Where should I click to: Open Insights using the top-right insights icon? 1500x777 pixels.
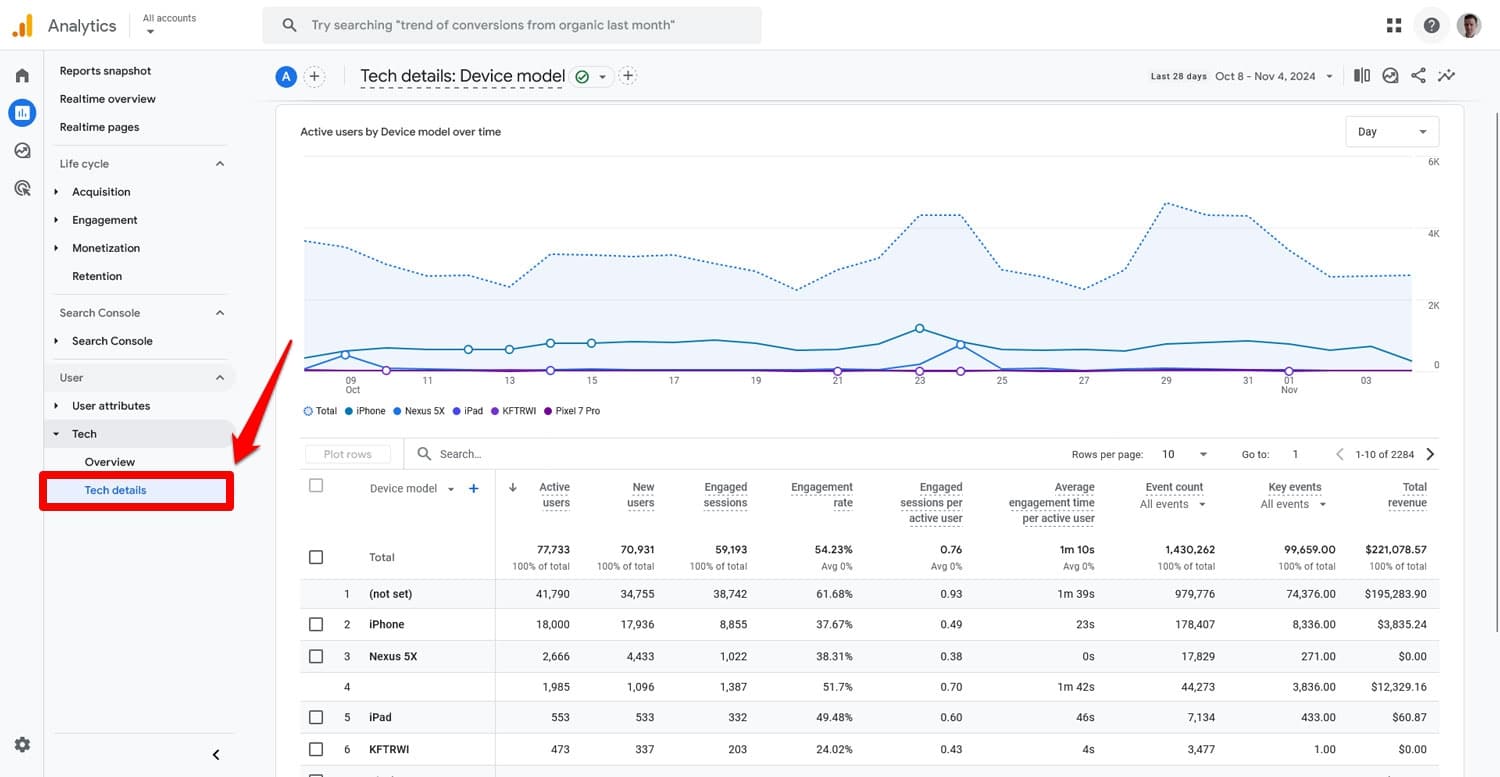coord(1390,75)
